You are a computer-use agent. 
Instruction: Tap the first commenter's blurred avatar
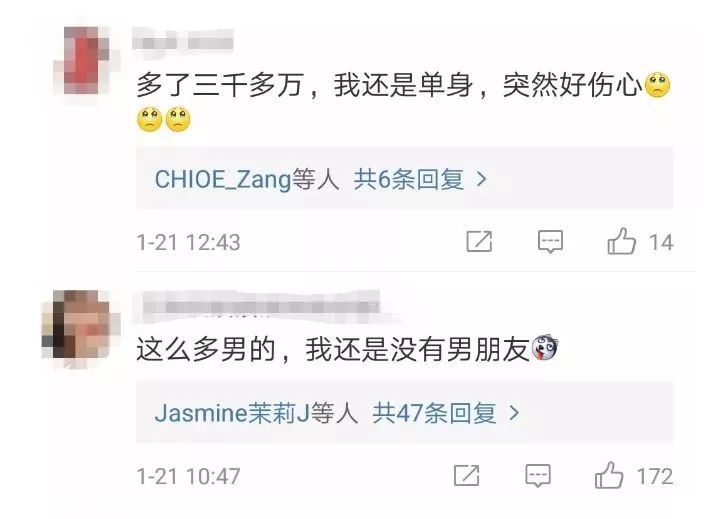pos(81,60)
